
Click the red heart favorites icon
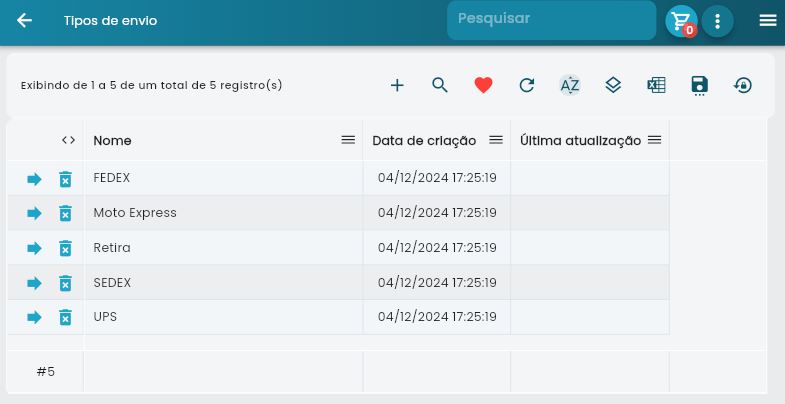pyautogui.click(x=483, y=86)
